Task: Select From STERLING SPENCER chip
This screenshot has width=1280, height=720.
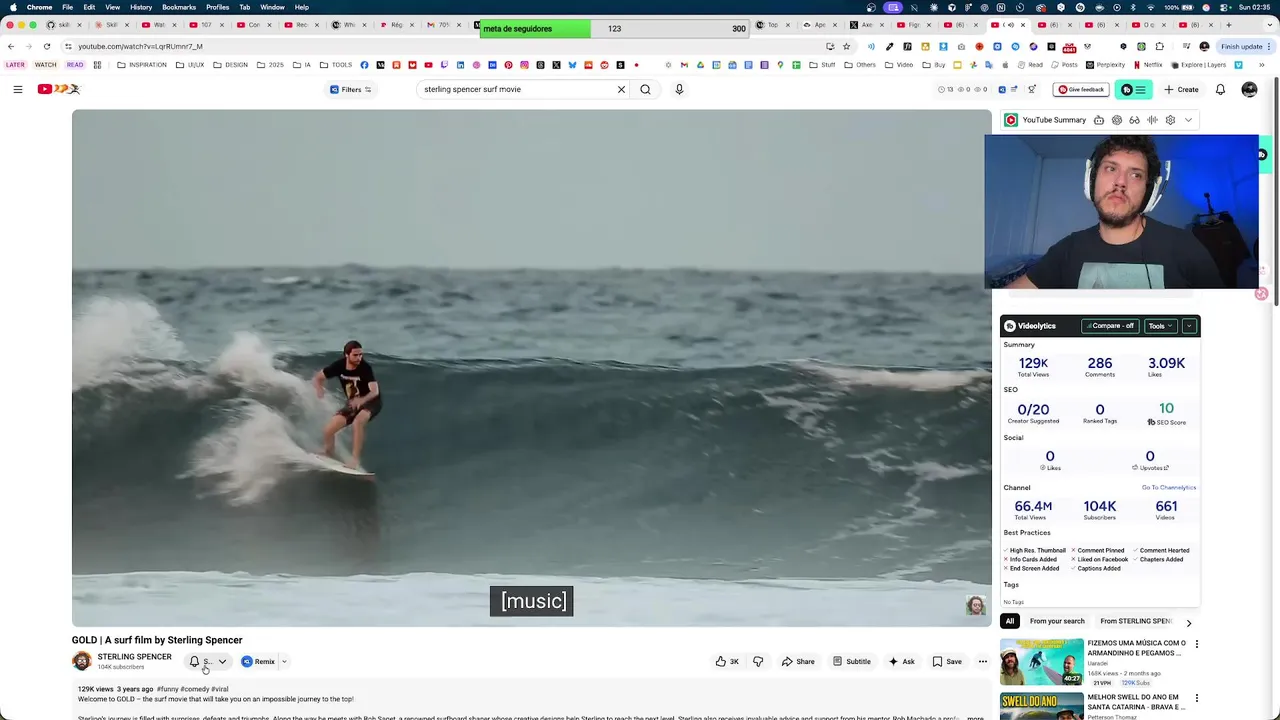Action: pos(1136,621)
